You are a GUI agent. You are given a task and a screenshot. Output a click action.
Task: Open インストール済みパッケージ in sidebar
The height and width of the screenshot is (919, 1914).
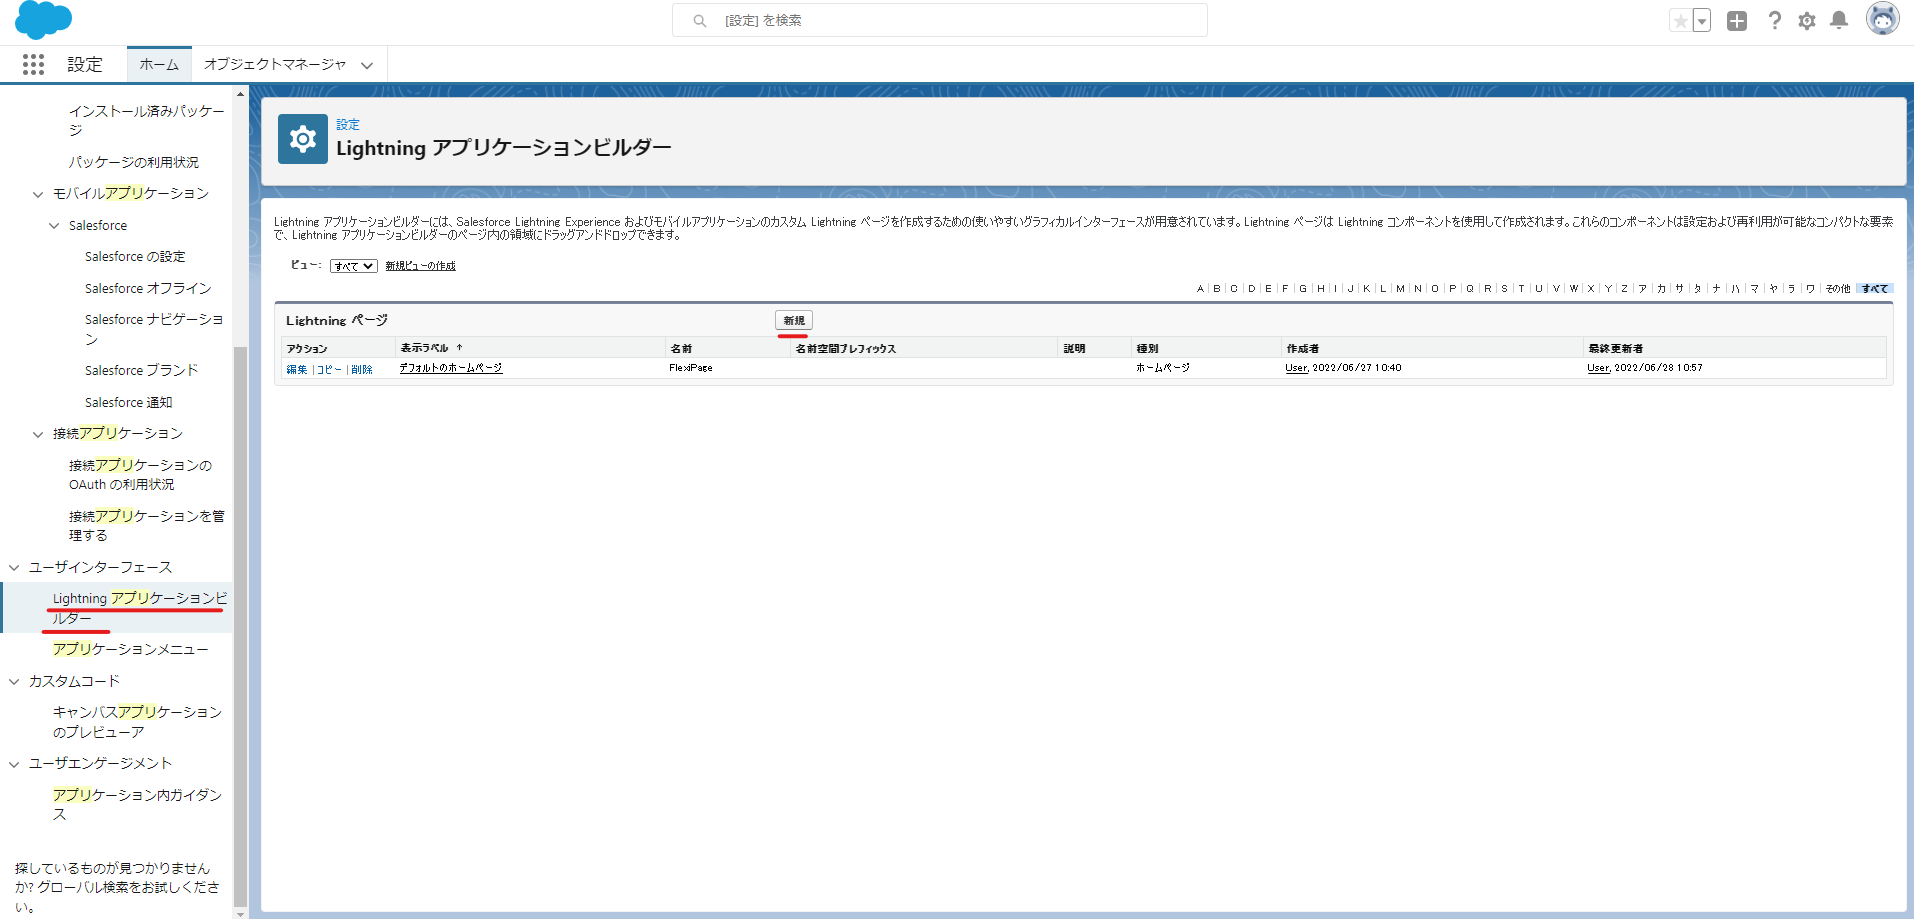point(146,120)
